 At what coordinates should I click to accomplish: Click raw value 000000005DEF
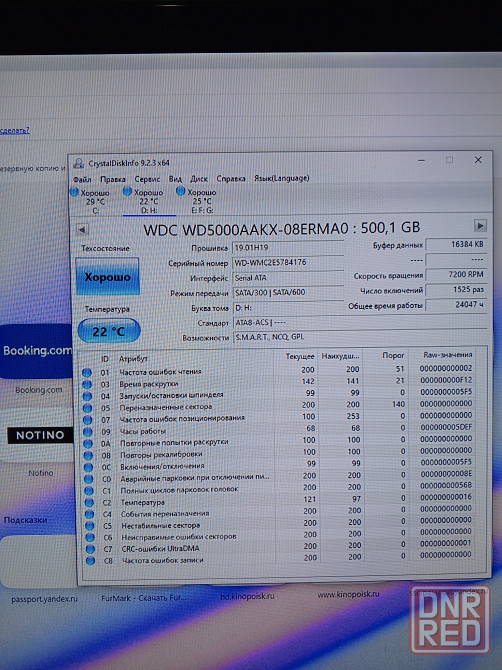pos(446,427)
